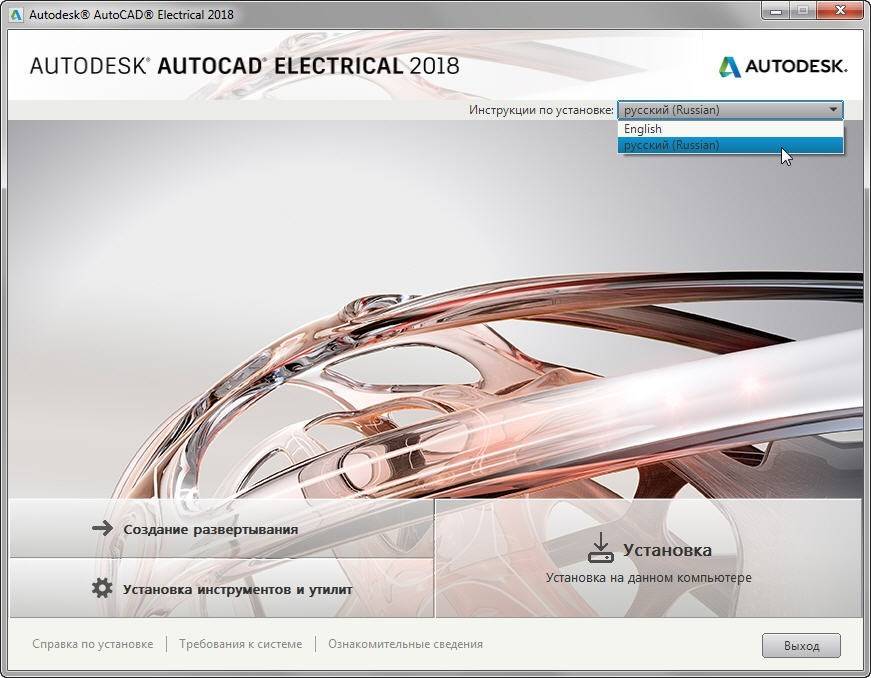Open the Ознакомительные сведения link
Image resolution: width=871 pixels, height=678 pixels.
(405, 644)
